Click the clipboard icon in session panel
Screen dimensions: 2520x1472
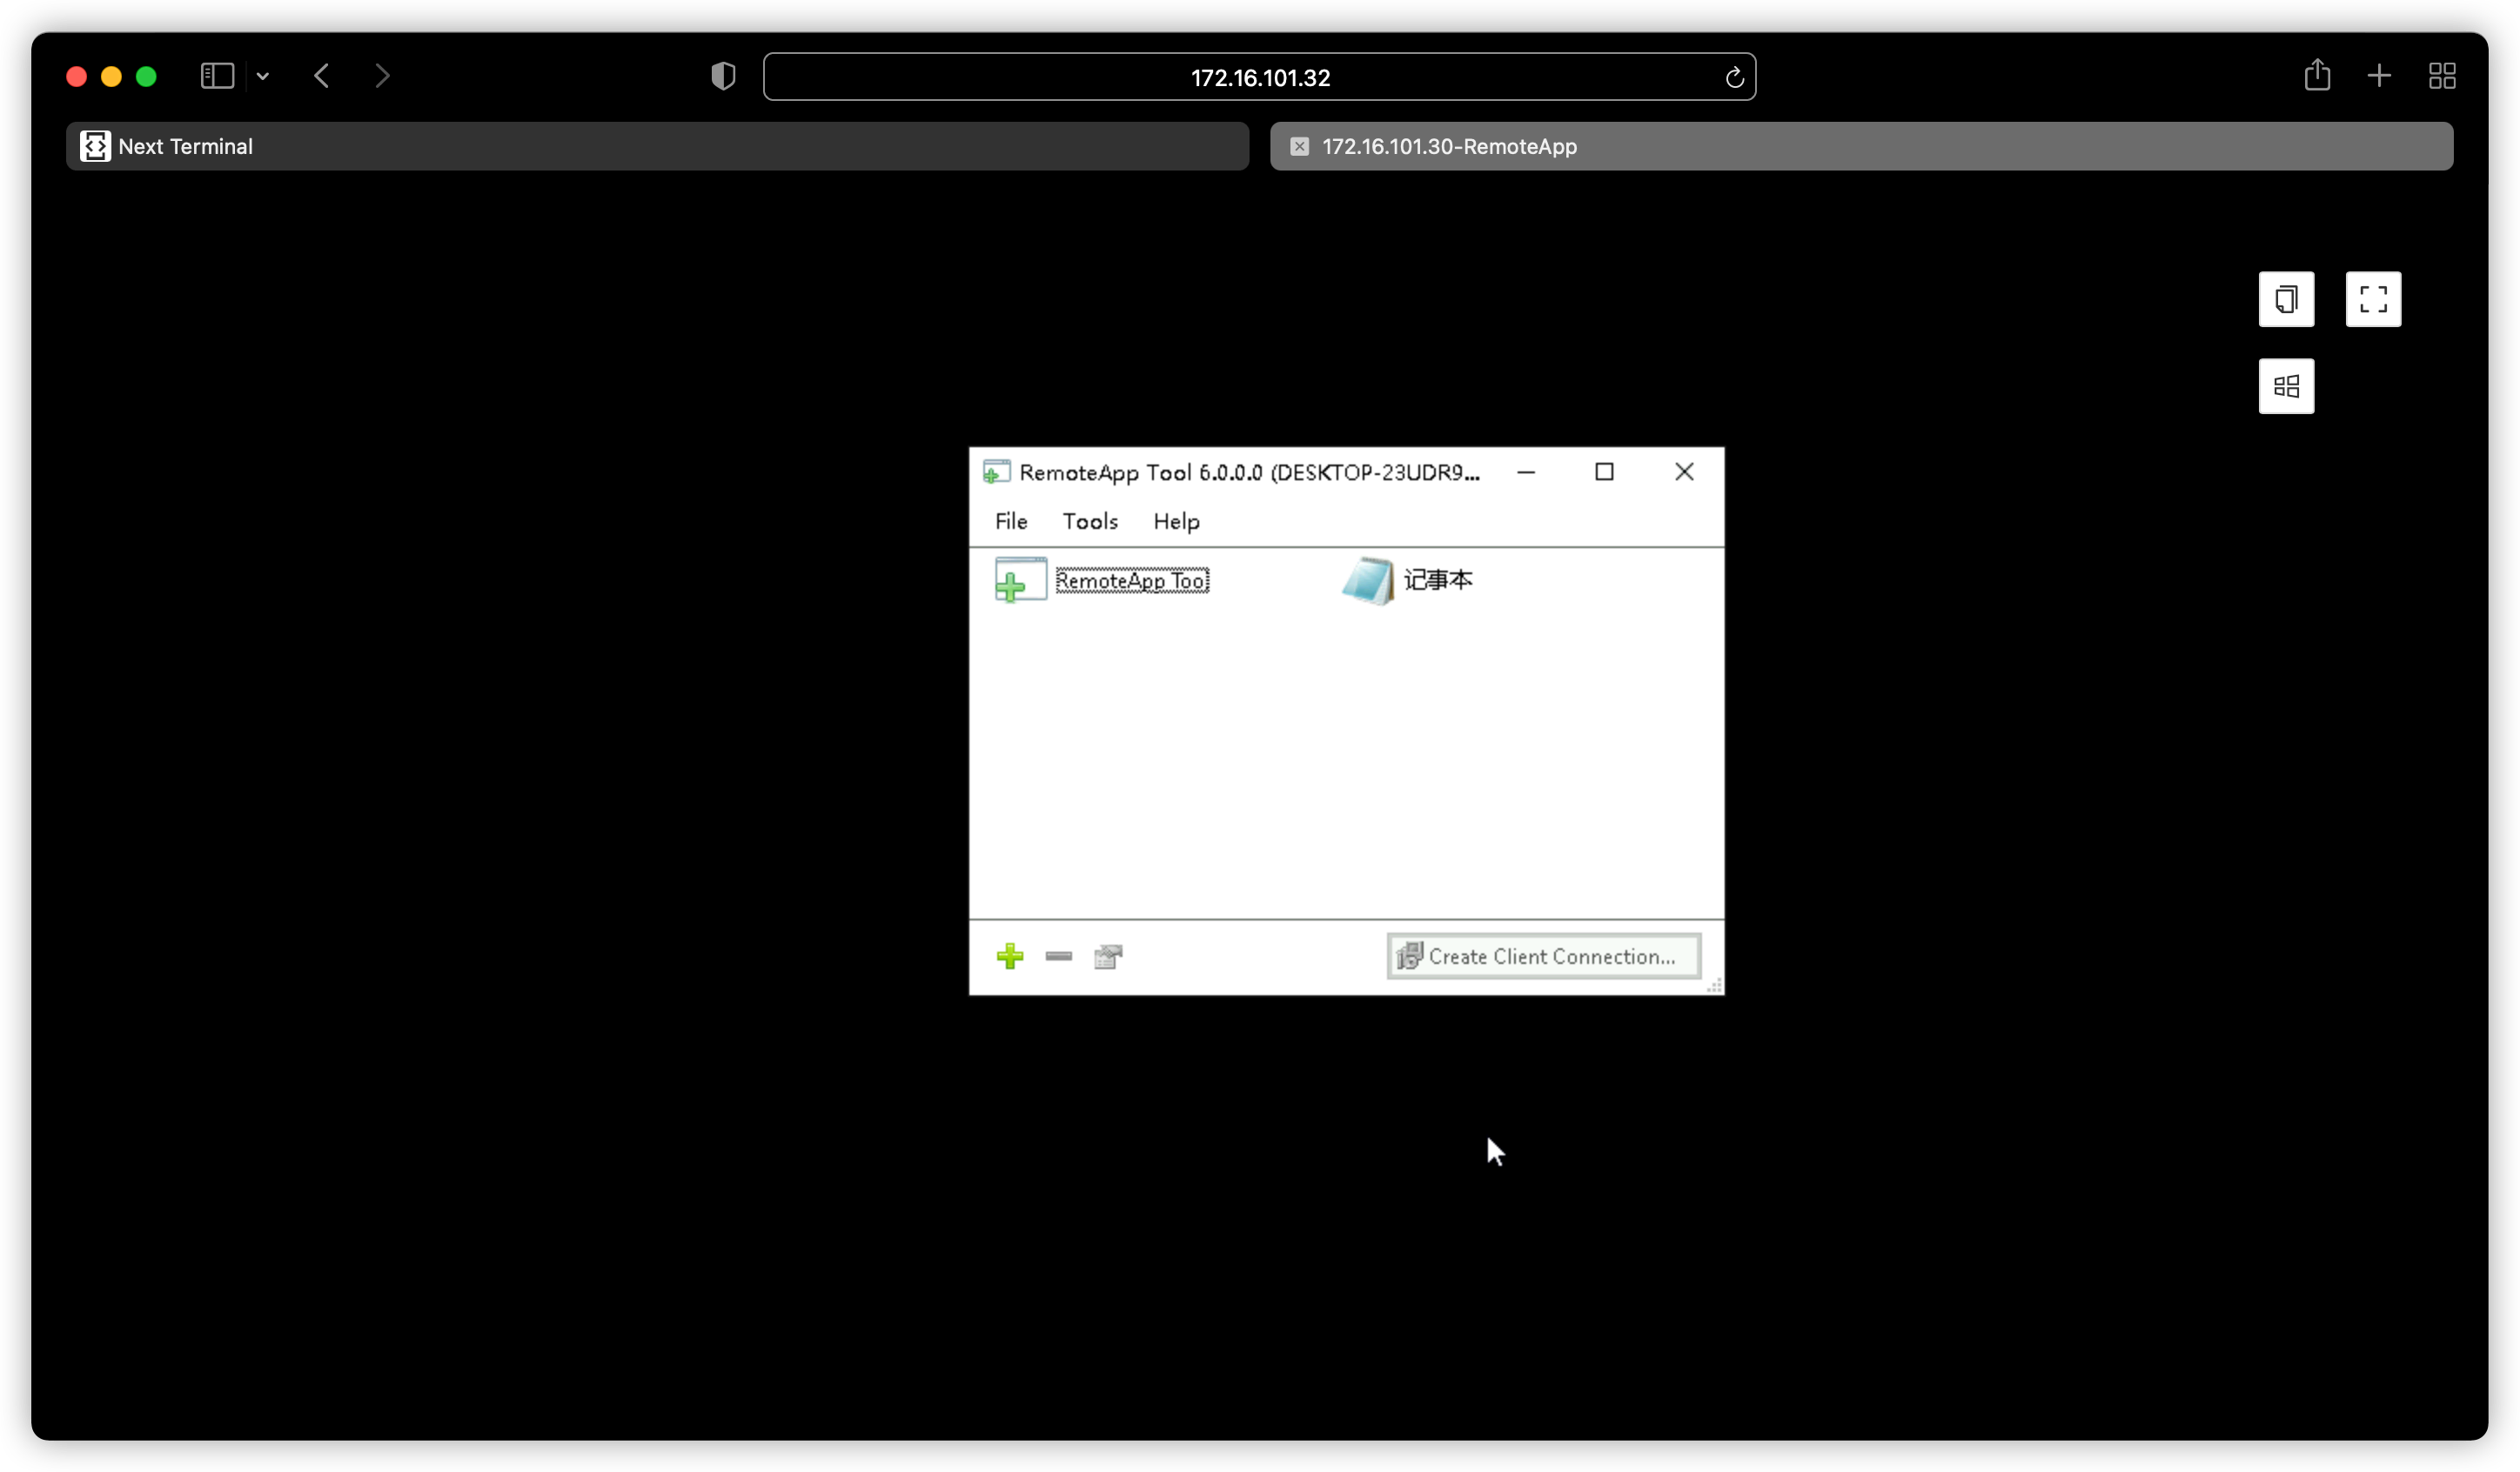(x=2286, y=299)
